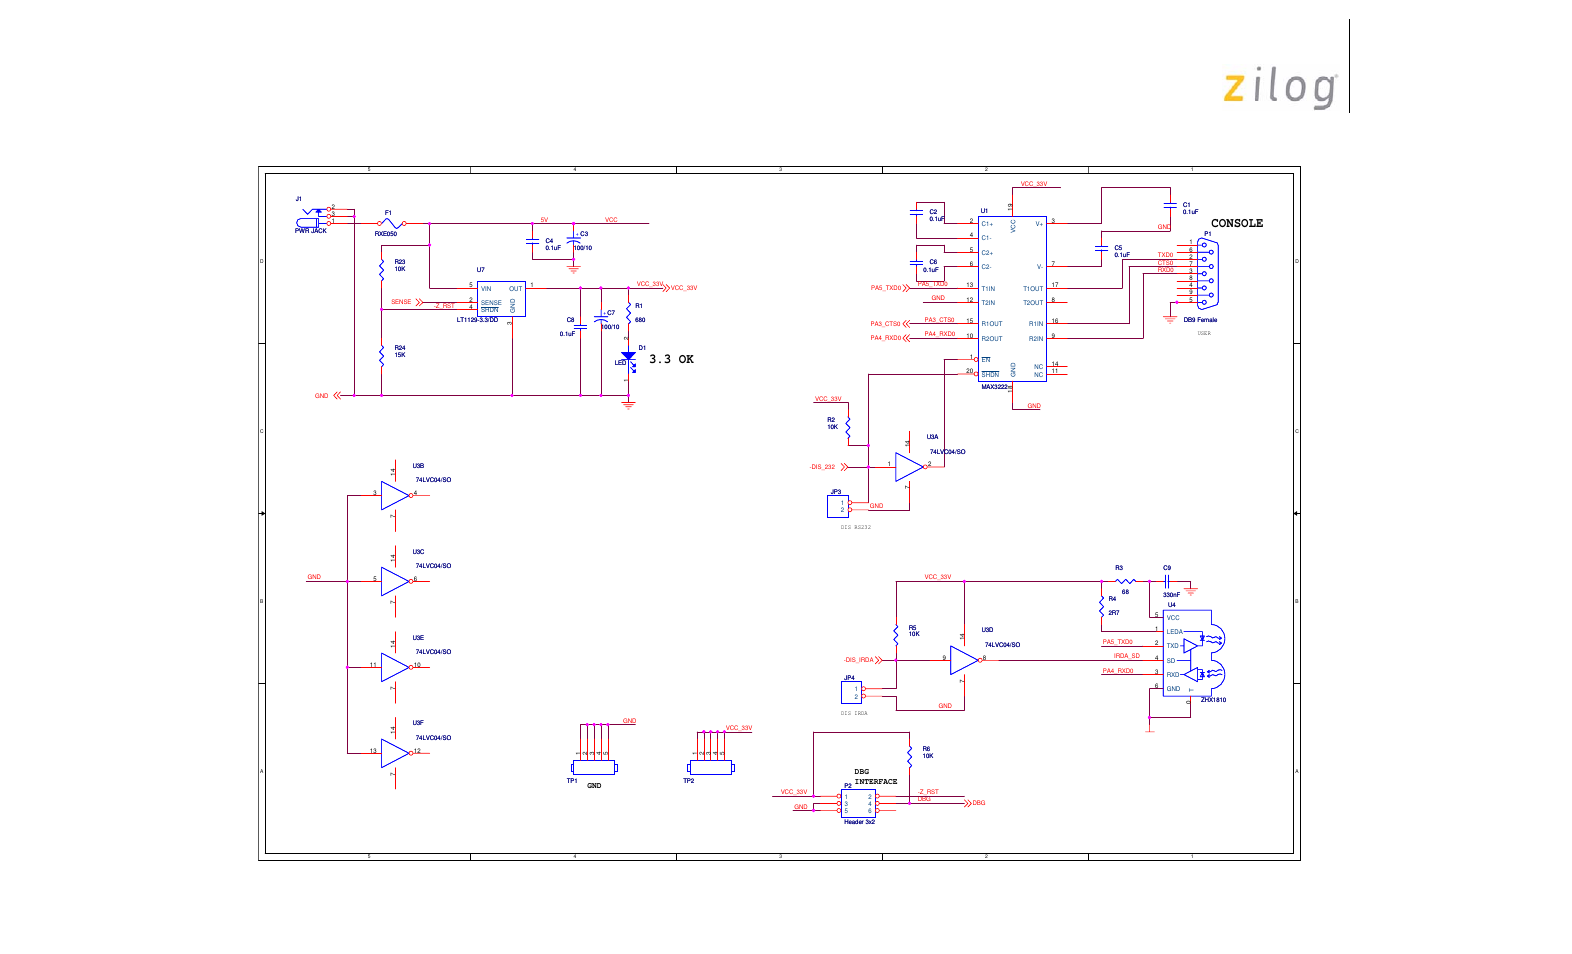Select resistor R1 680 symbol
Viewport: 1572px width, 954px height.
click(628, 314)
